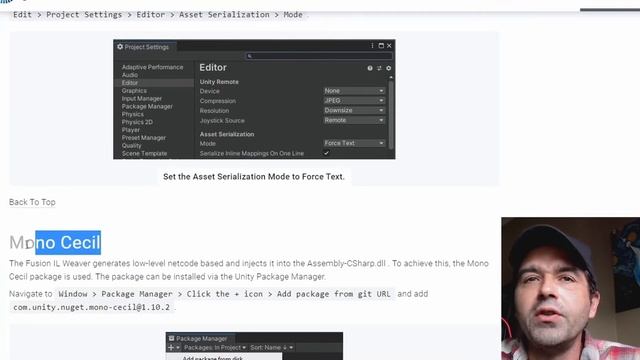The height and width of the screenshot is (360, 640).
Task: Click the Back To Top link
Action: pyautogui.click(x=32, y=202)
